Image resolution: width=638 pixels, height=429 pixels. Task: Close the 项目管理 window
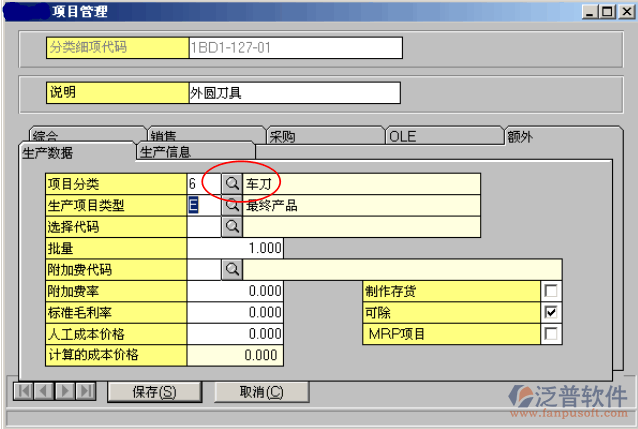627,11
